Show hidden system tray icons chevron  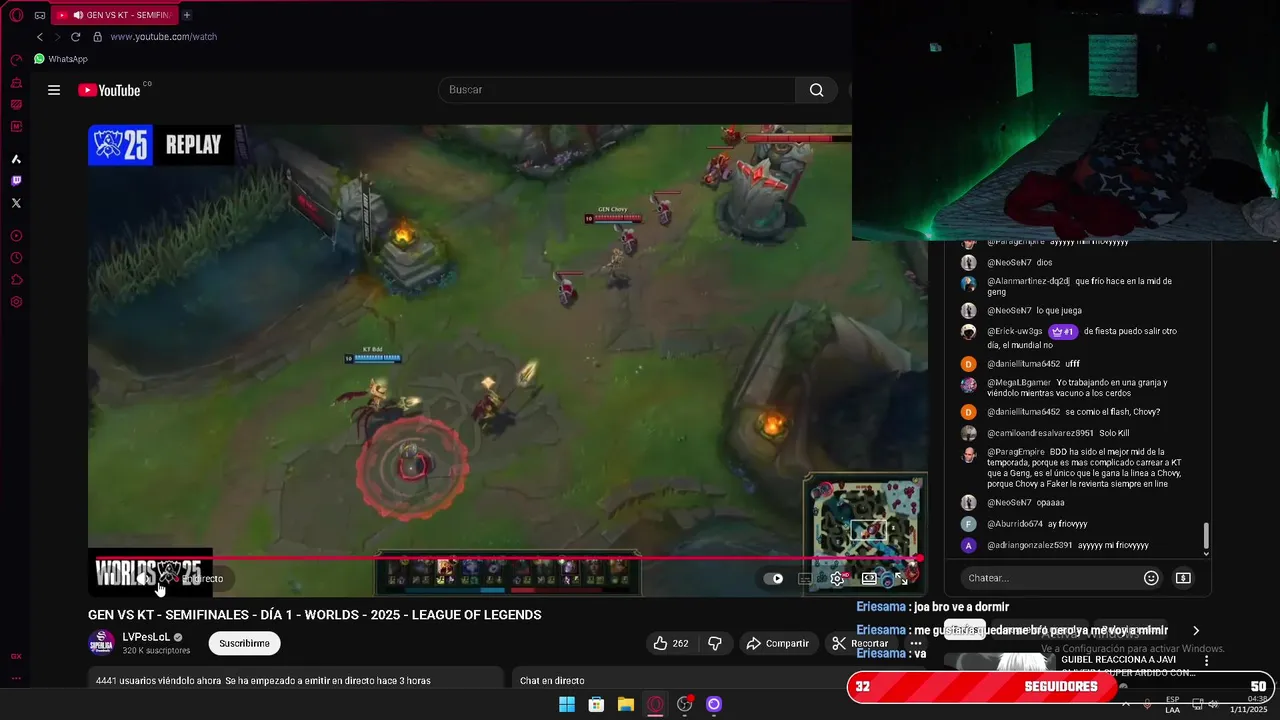1126,704
